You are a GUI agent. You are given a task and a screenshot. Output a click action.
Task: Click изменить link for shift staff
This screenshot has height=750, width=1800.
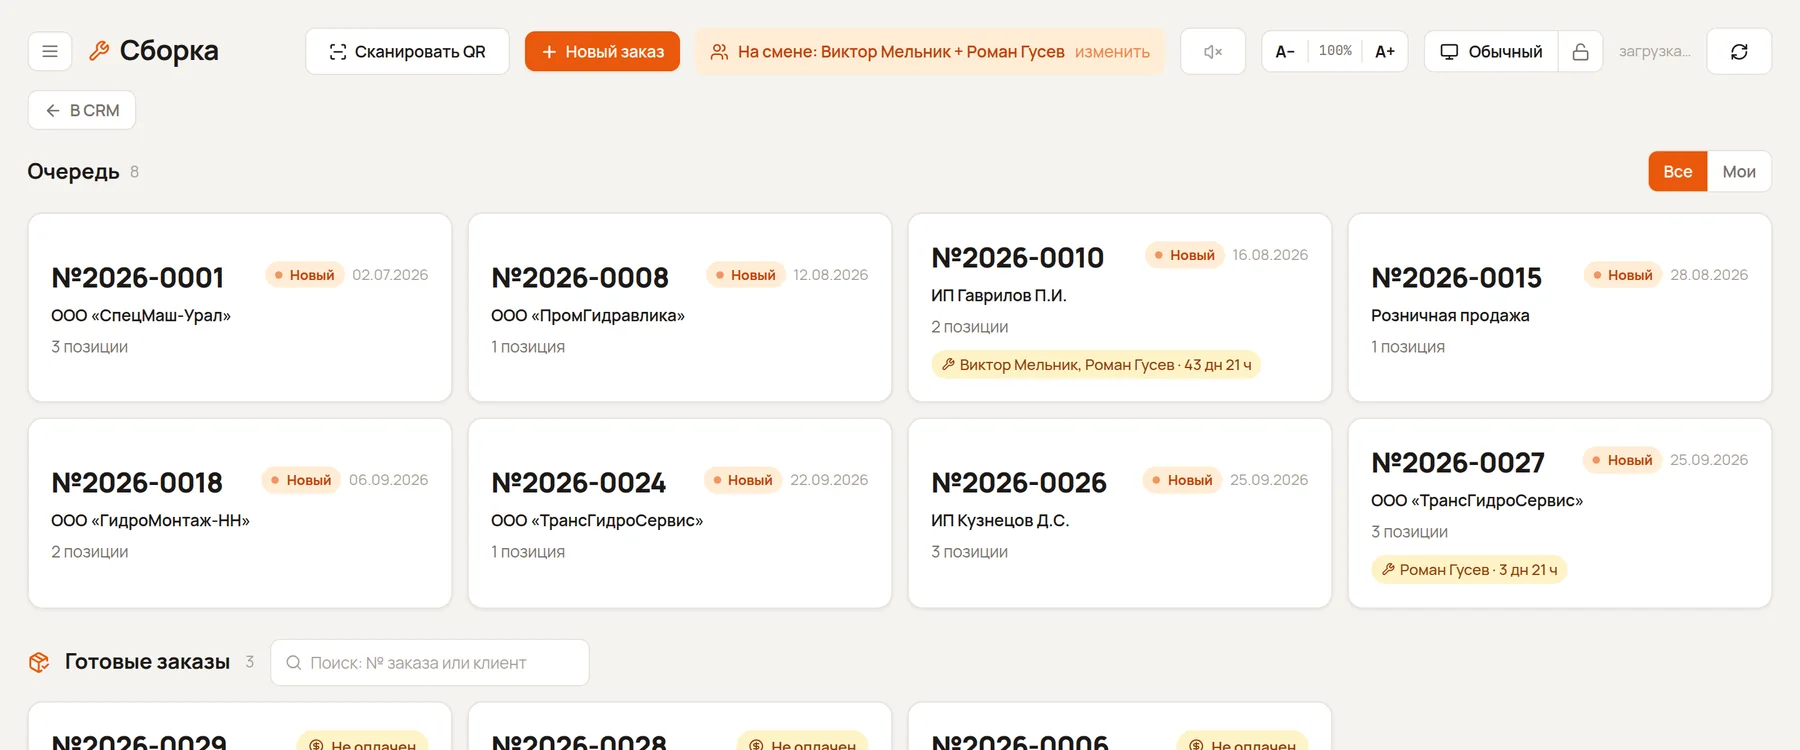(1112, 52)
